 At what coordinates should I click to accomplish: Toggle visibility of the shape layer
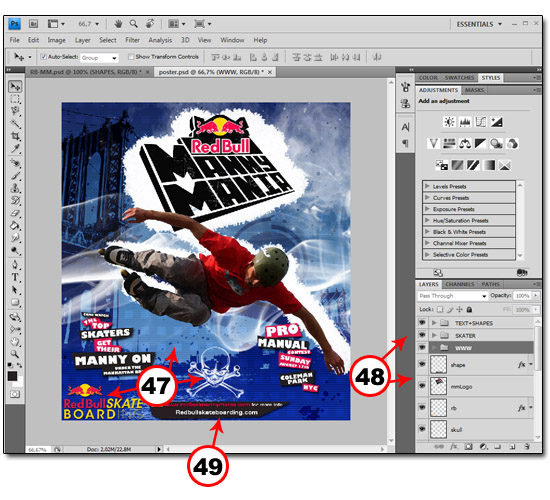click(422, 365)
